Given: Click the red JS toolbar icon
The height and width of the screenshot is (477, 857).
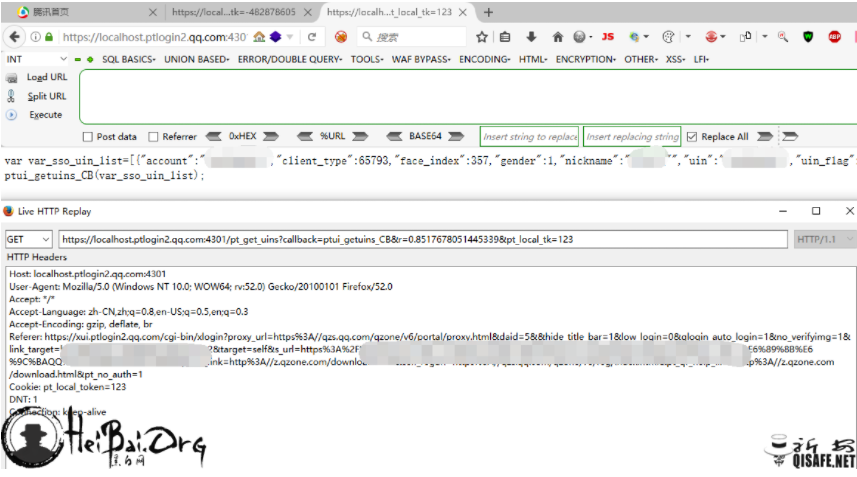Looking at the screenshot, I should click(607, 37).
